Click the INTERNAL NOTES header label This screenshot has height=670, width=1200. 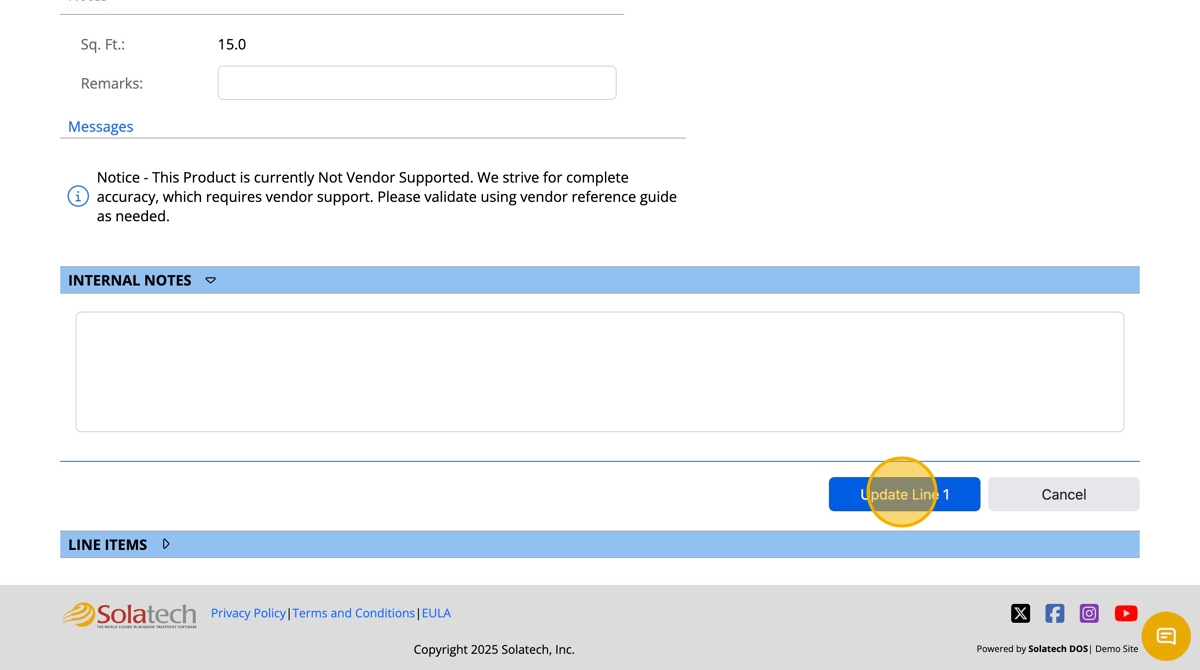pos(130,280)
